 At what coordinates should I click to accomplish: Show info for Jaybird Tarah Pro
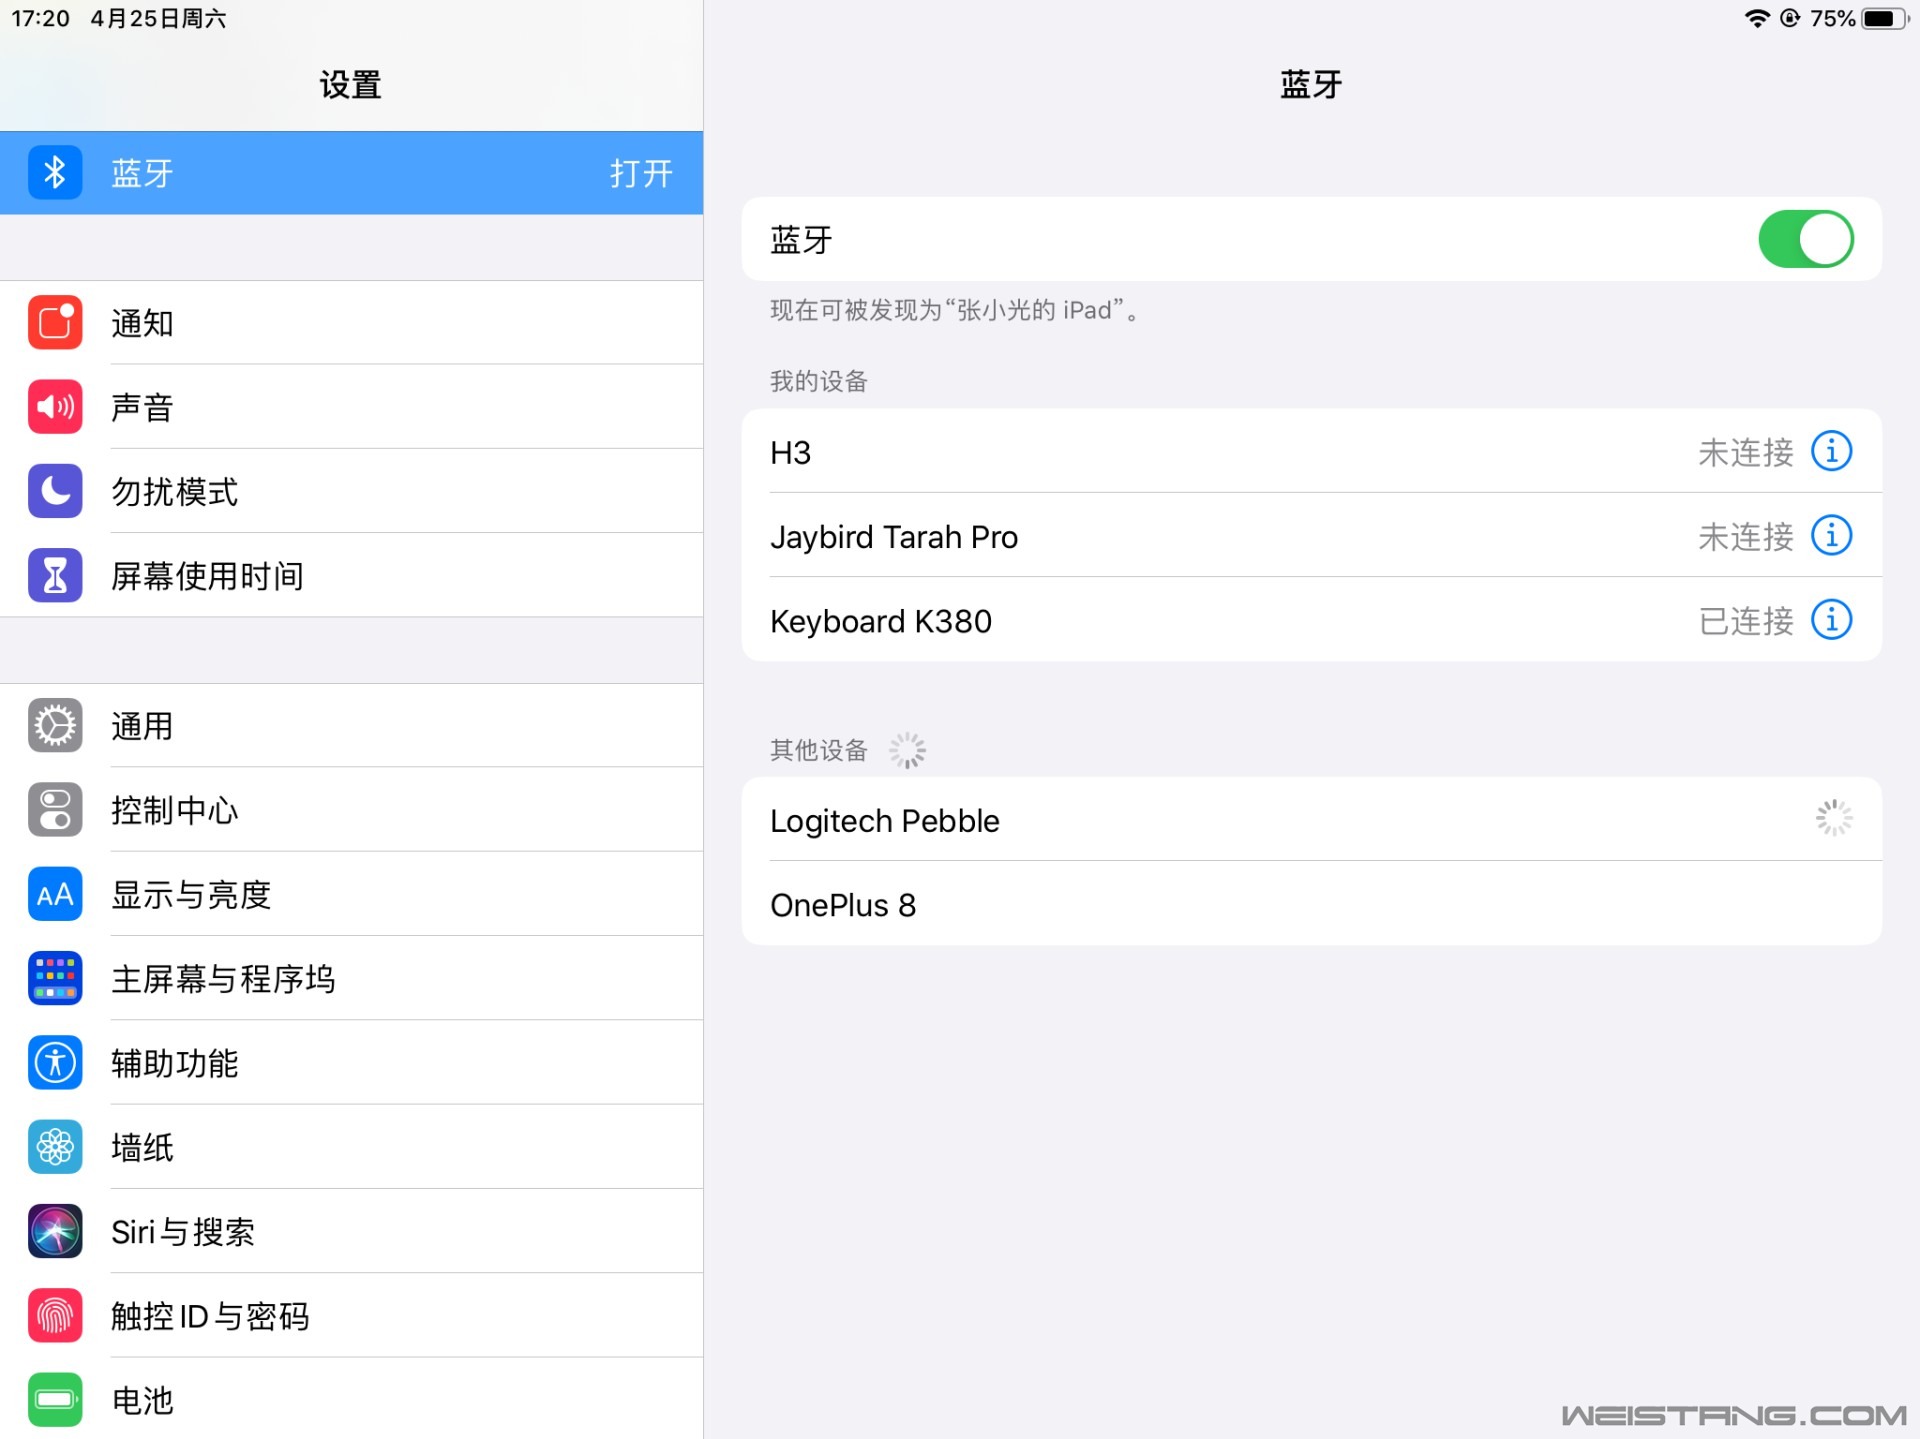click(1832, 535)
